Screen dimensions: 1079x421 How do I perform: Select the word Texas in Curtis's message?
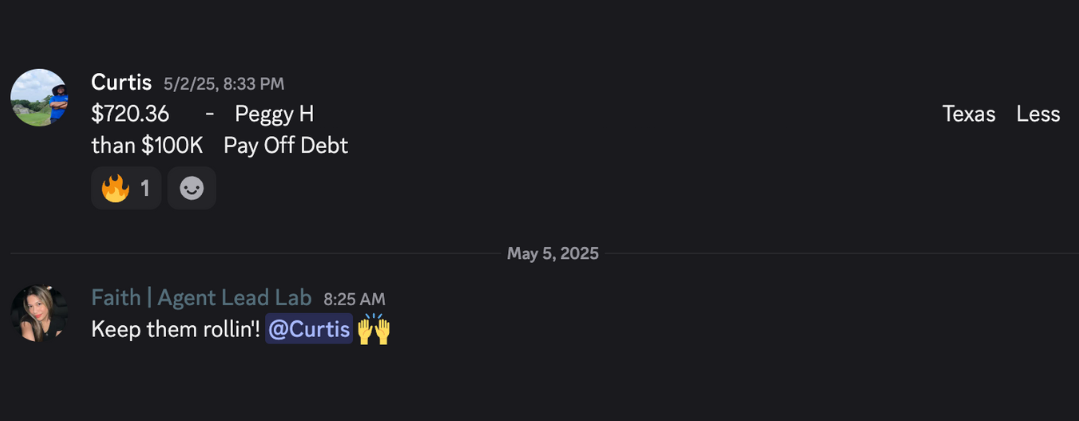969,114
